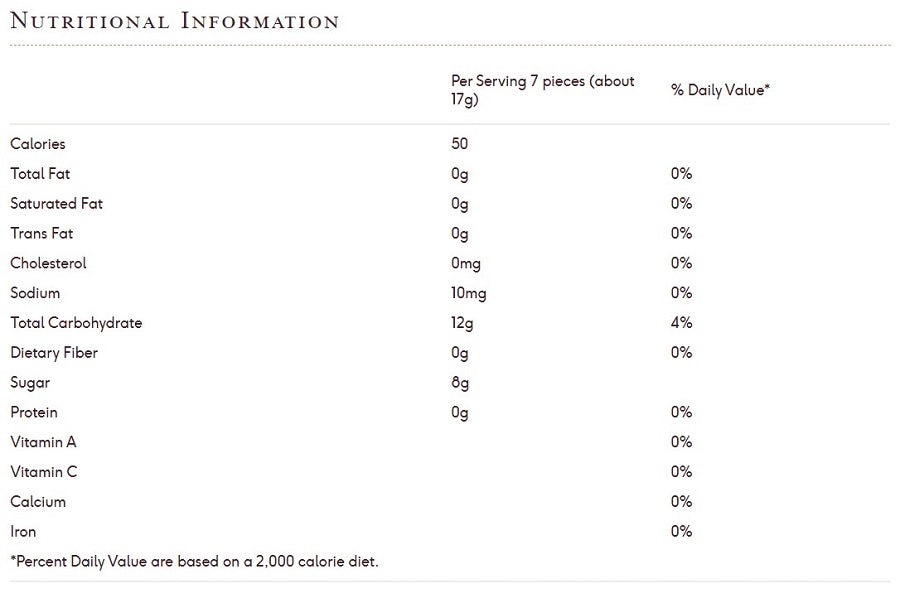900x598 pixels.
Task: Click the Calories value of 50
Action: pyautogui.click(x=459, y=144)
